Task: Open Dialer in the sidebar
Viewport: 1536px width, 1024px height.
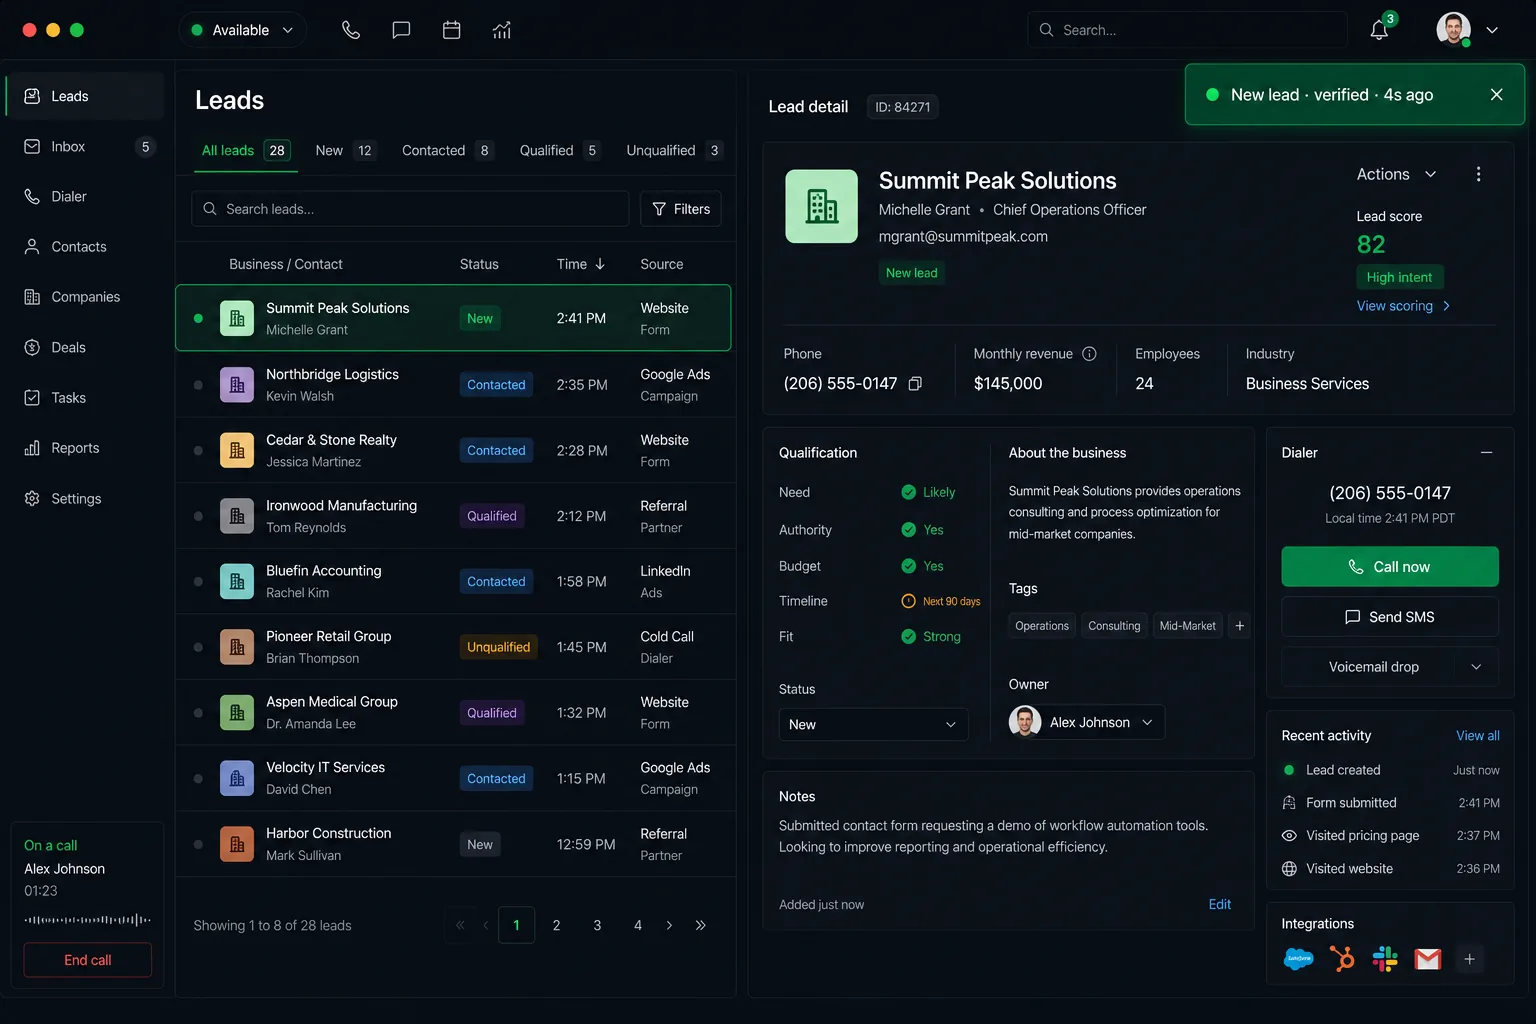Action: pos(85,197)
